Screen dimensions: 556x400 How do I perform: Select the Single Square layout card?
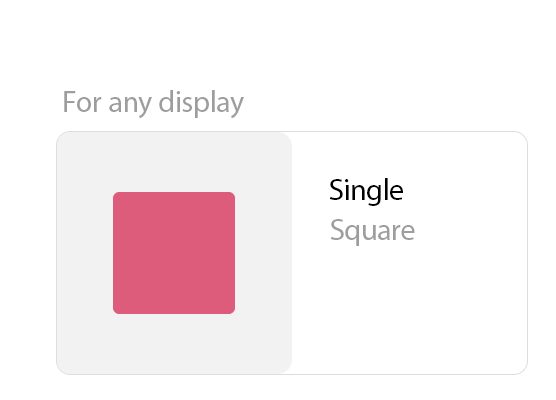click(292, 253)
